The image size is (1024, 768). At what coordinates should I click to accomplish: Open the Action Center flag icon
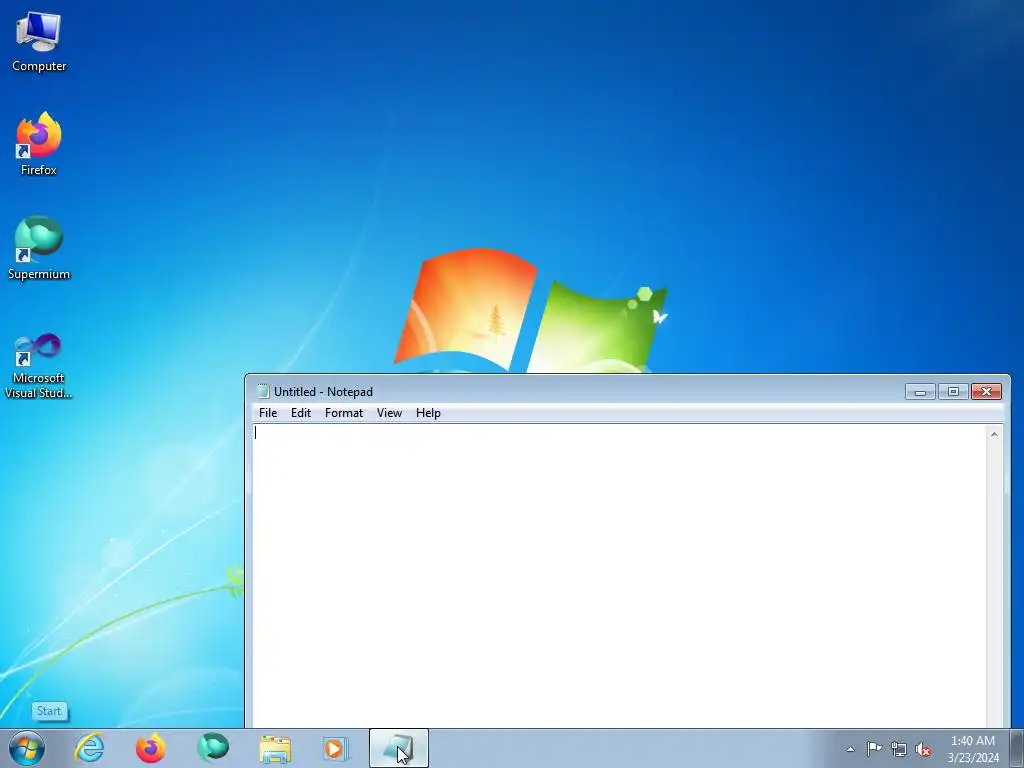[x=874, y=749]
